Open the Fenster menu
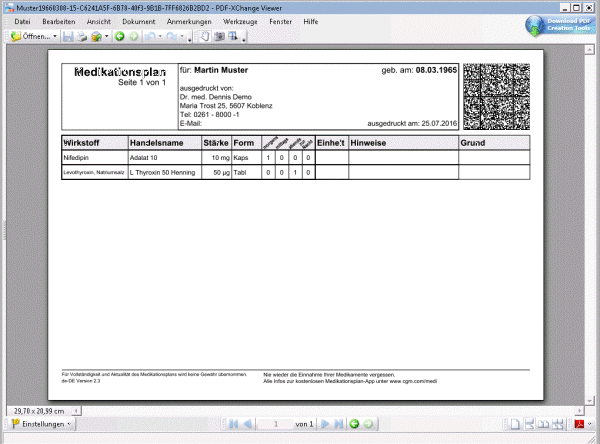This screenshot has height=444, width=600. (x=280, y=22)
